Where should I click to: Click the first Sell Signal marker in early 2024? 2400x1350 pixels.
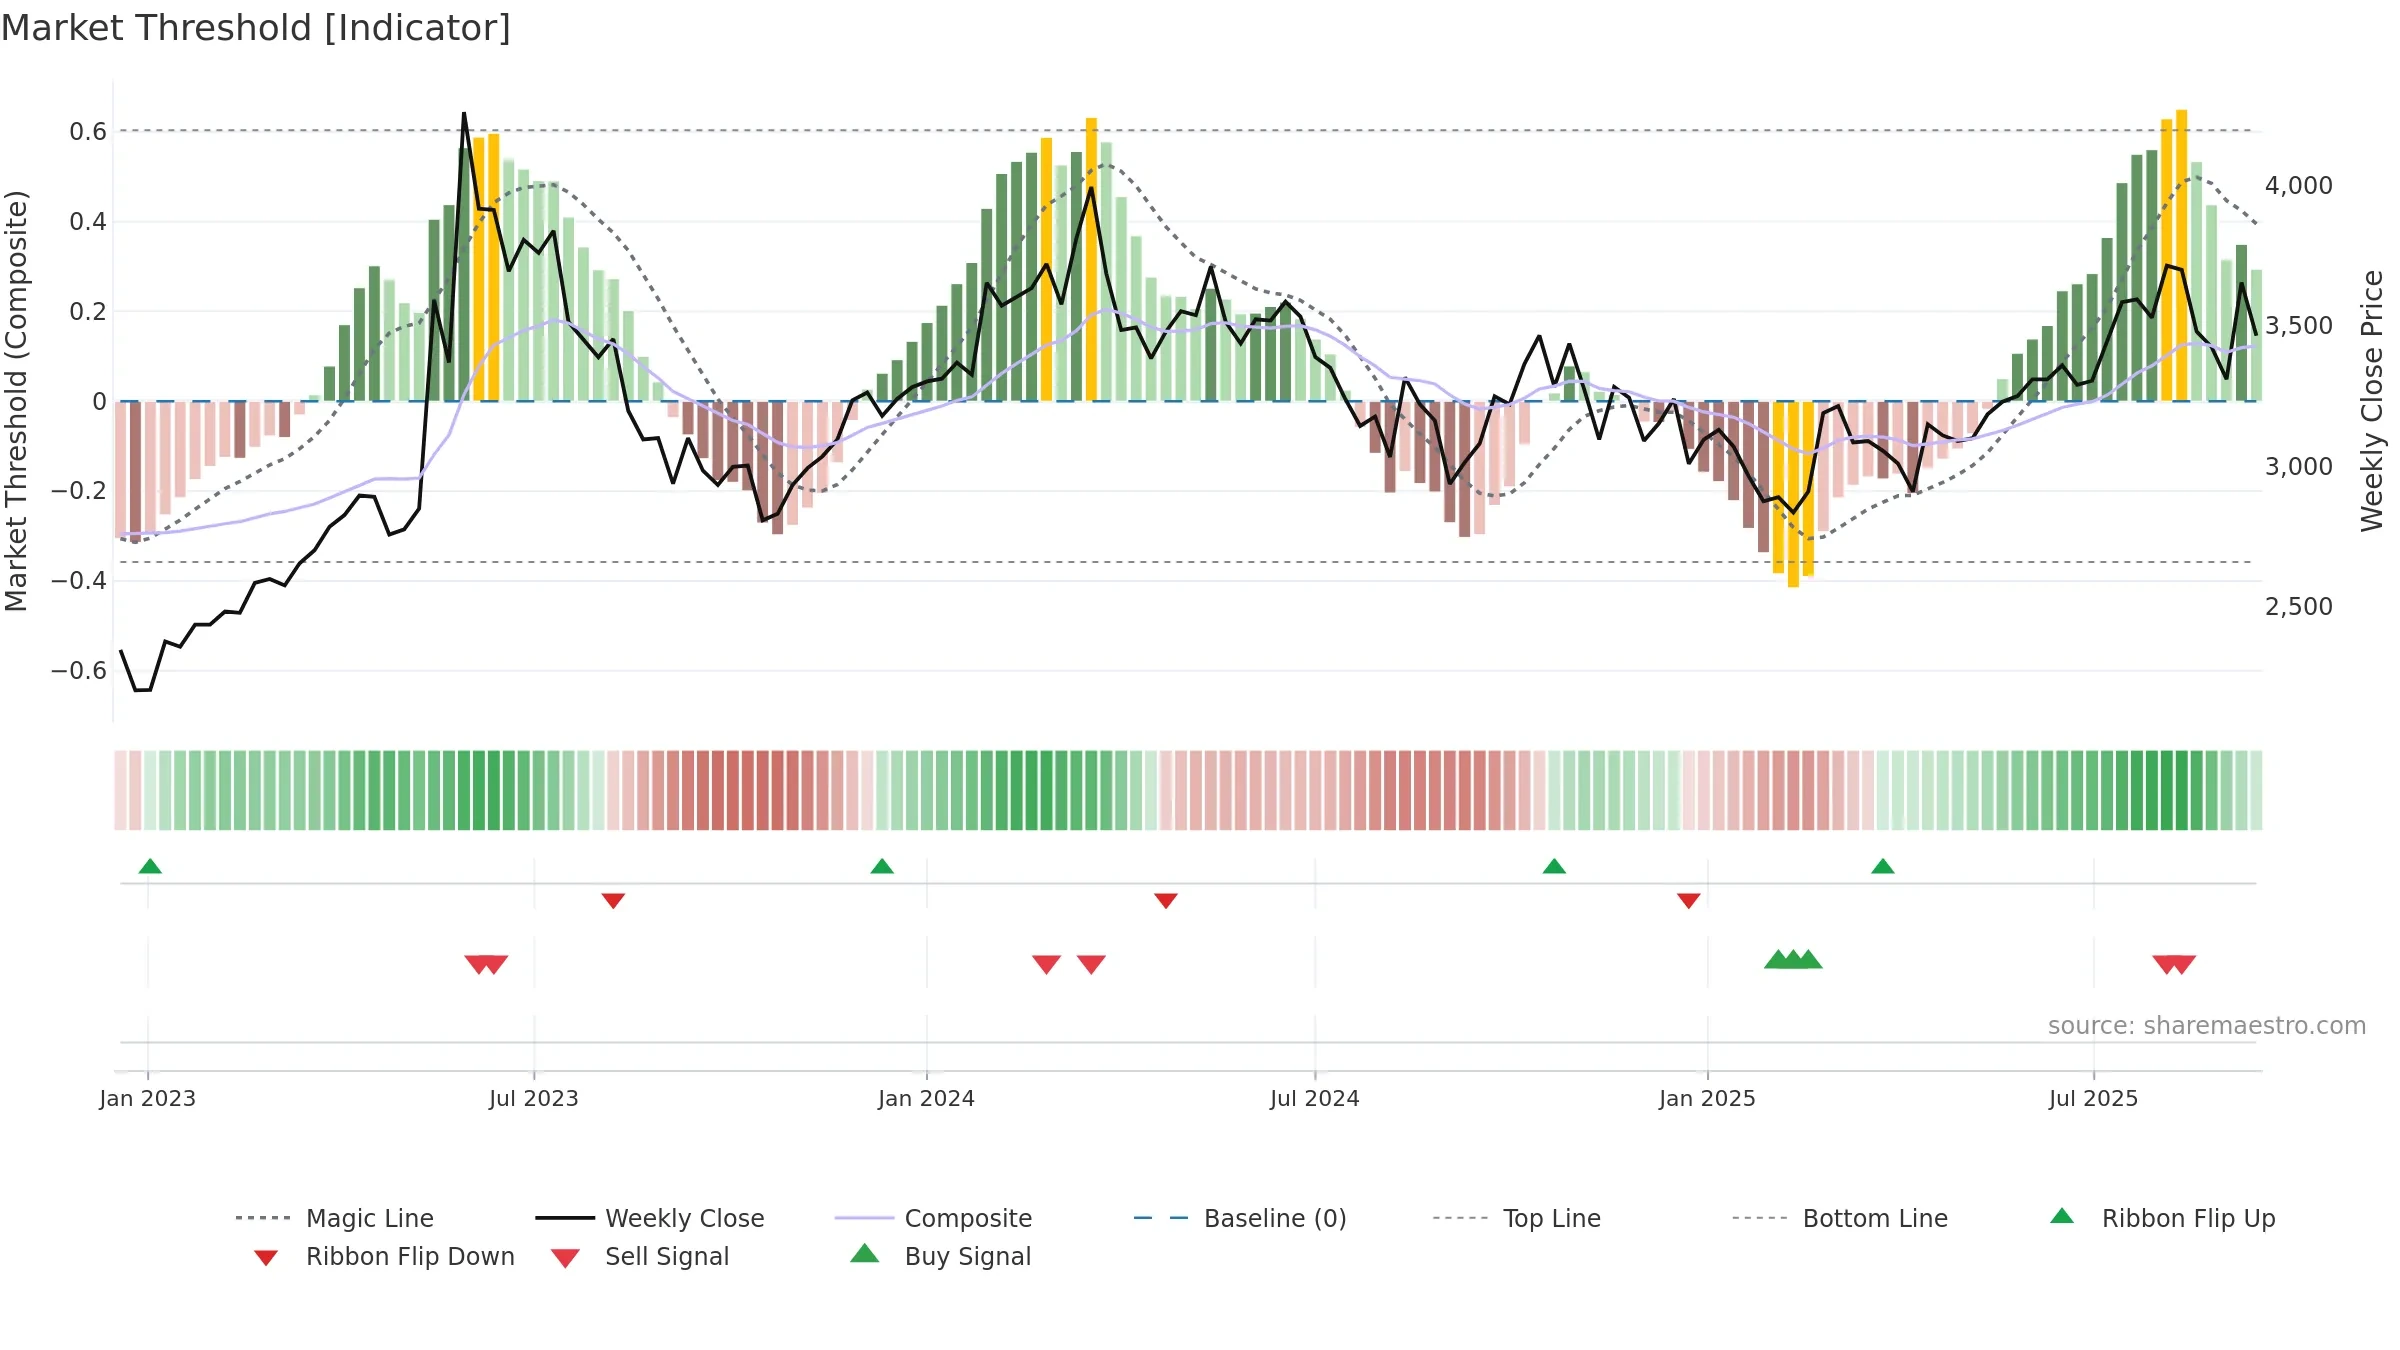[1046, 964]
